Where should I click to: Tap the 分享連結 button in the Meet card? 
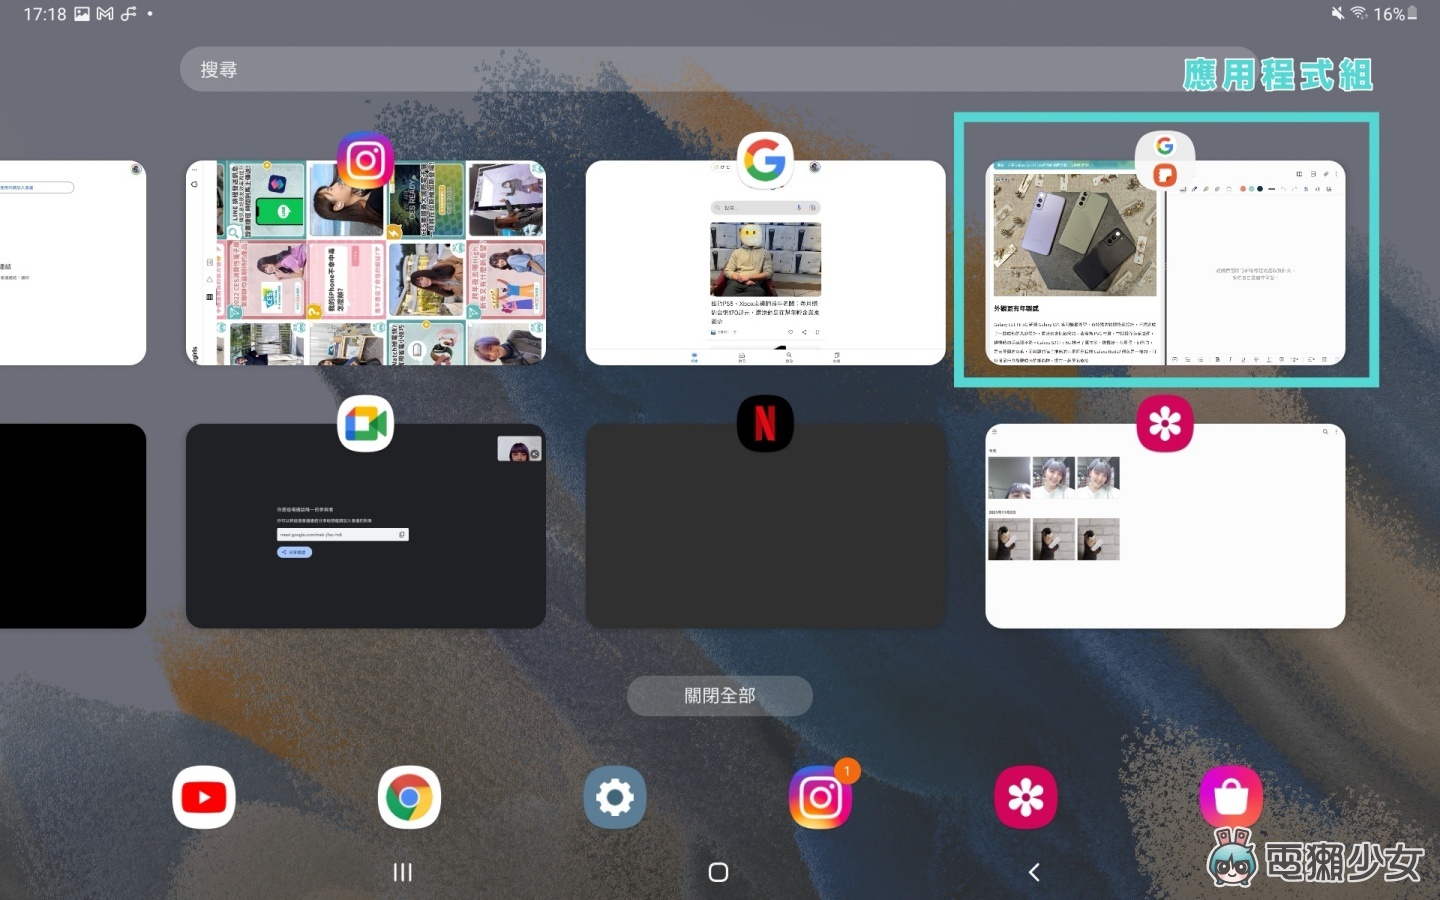tap(294, 551)
